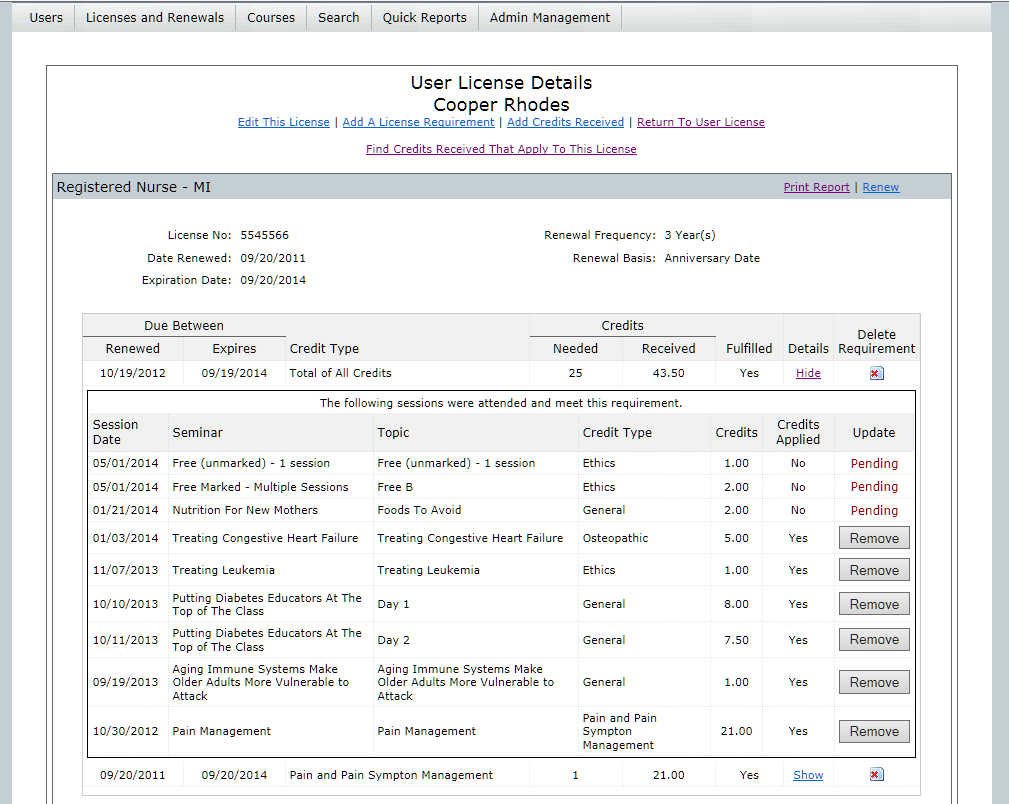Remove the Treating Congestive Heart Failure session

point(874,538)
